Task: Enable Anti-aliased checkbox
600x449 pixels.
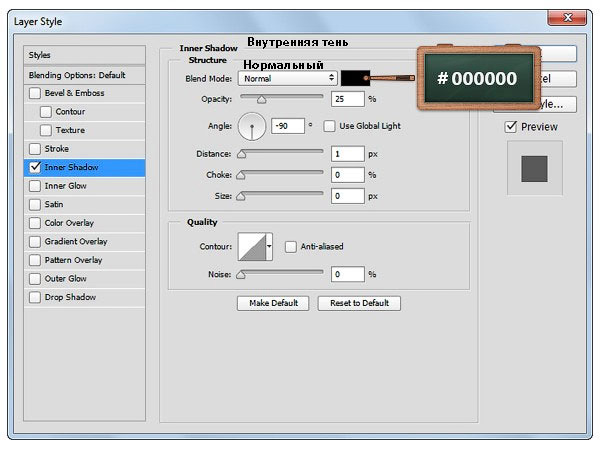Action: (290, 247)
